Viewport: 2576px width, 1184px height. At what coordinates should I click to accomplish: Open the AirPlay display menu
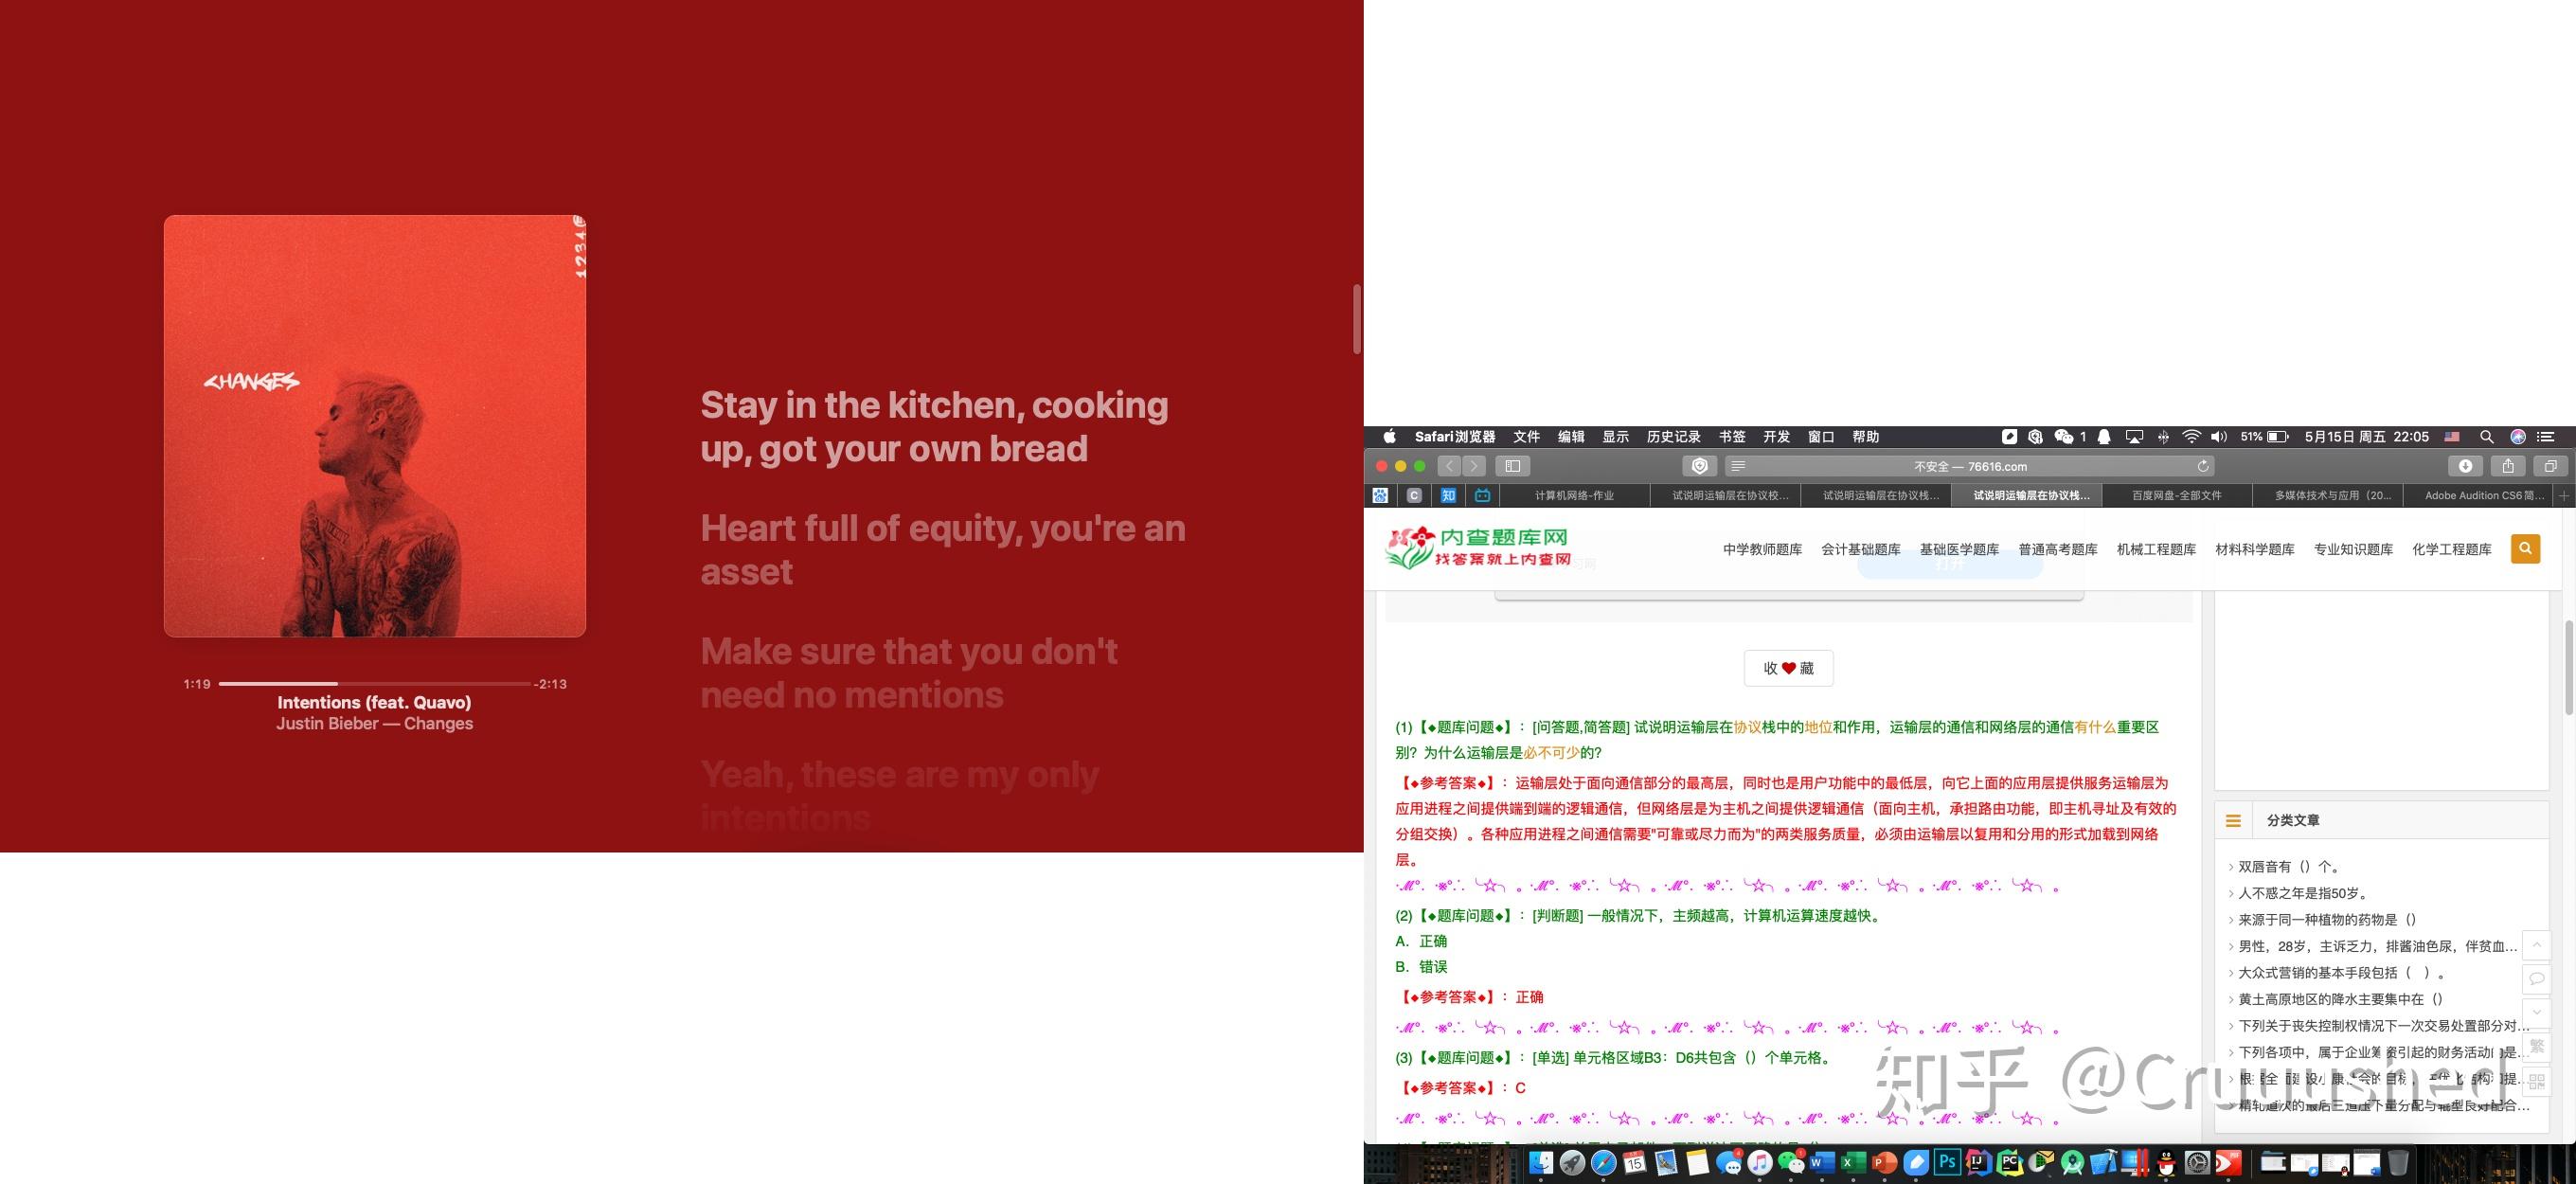(x=2134, y=437)
